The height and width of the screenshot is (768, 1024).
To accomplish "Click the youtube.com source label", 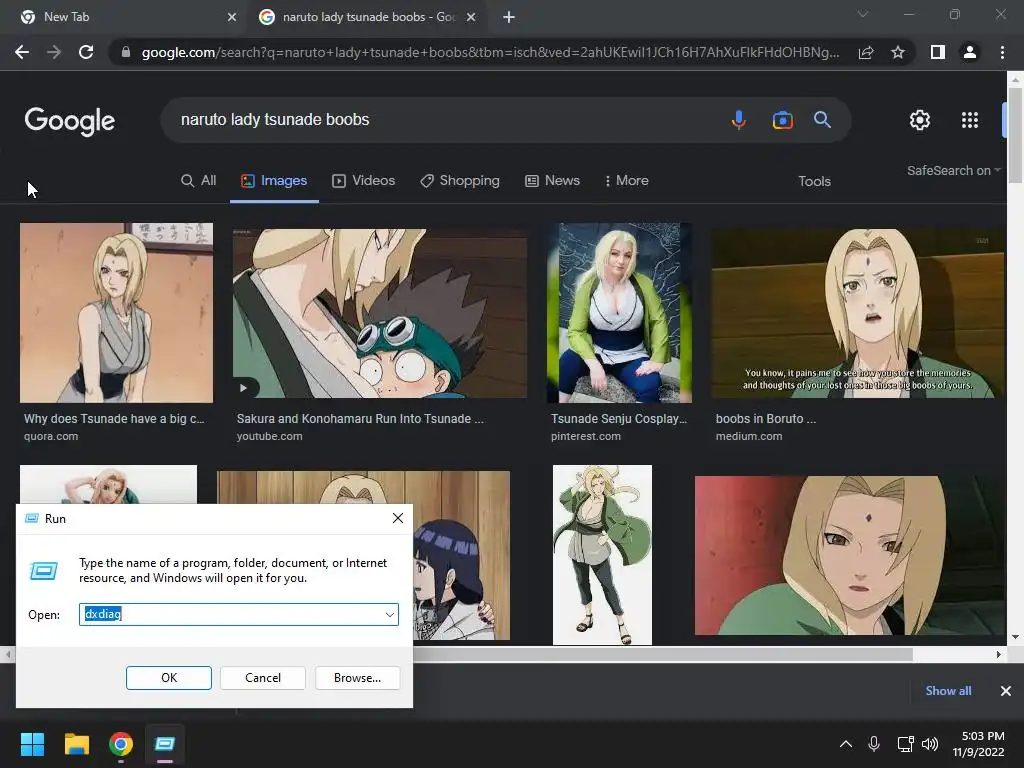I will (269, 436).
